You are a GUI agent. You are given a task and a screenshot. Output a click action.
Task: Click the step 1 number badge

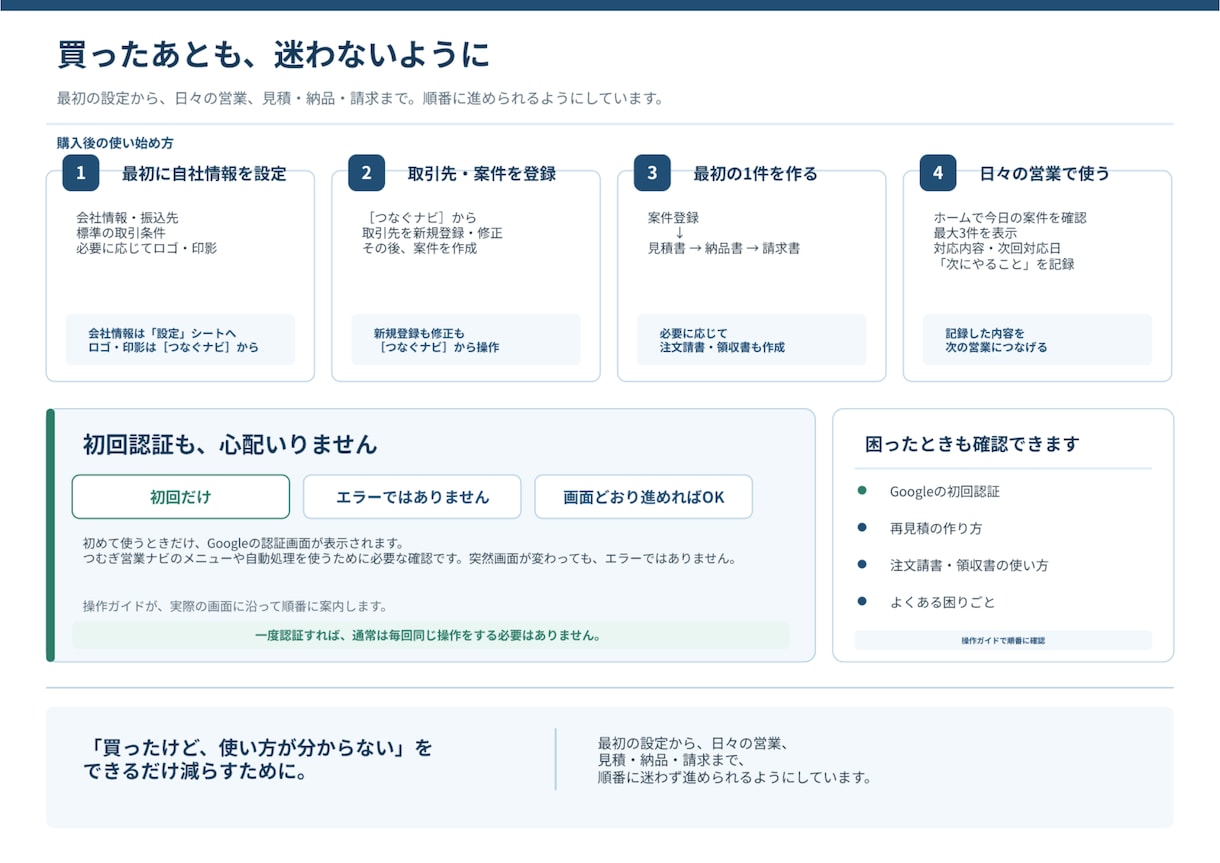[x=80, y=173]
